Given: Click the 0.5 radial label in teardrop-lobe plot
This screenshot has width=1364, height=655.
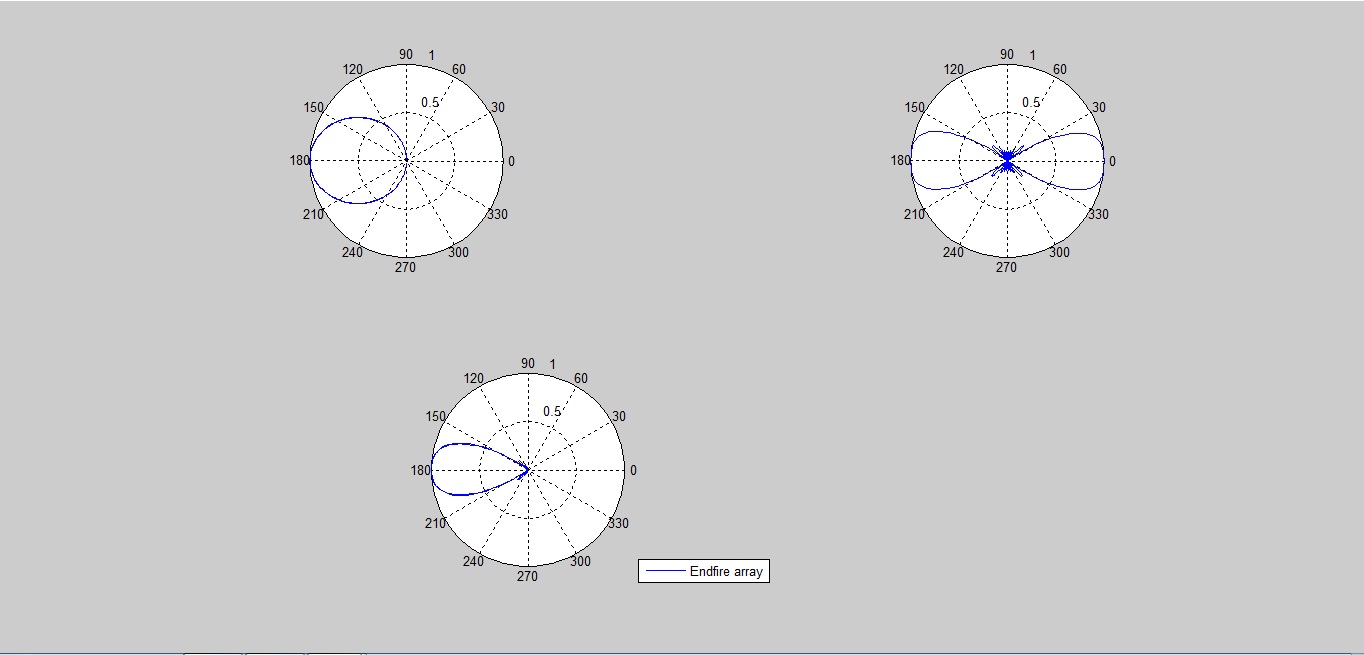Looking at the screenshot, I should [x=552, y=411].
